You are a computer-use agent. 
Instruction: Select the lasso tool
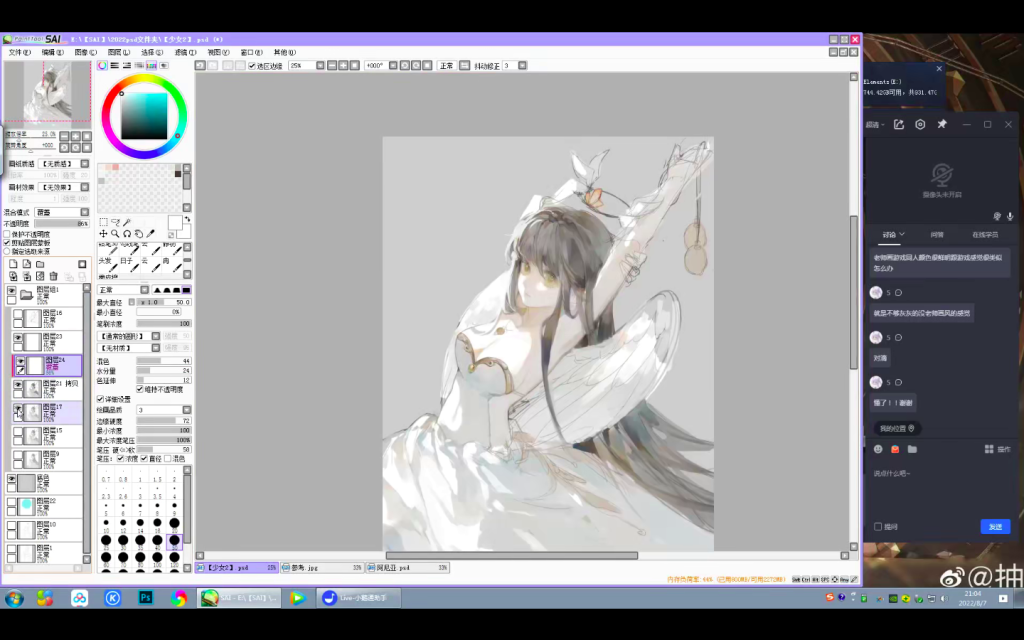coord(115,222)
